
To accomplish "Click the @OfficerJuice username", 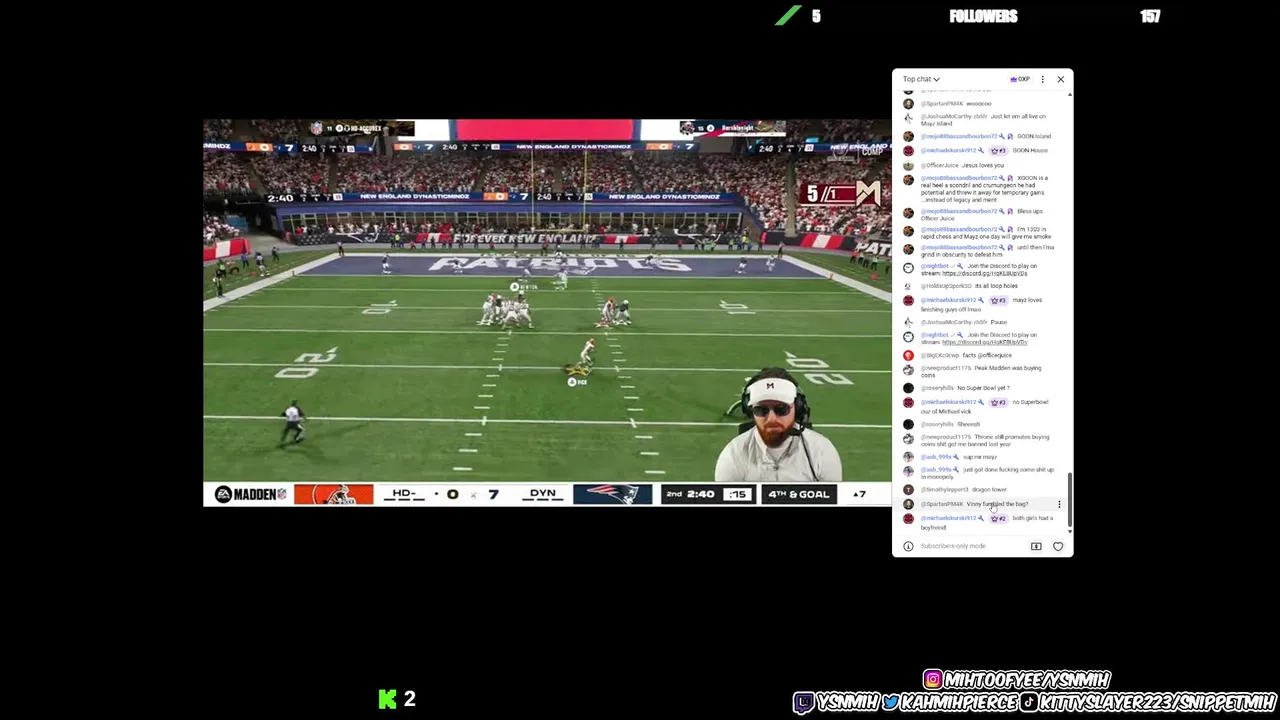I will pos(939,165).
